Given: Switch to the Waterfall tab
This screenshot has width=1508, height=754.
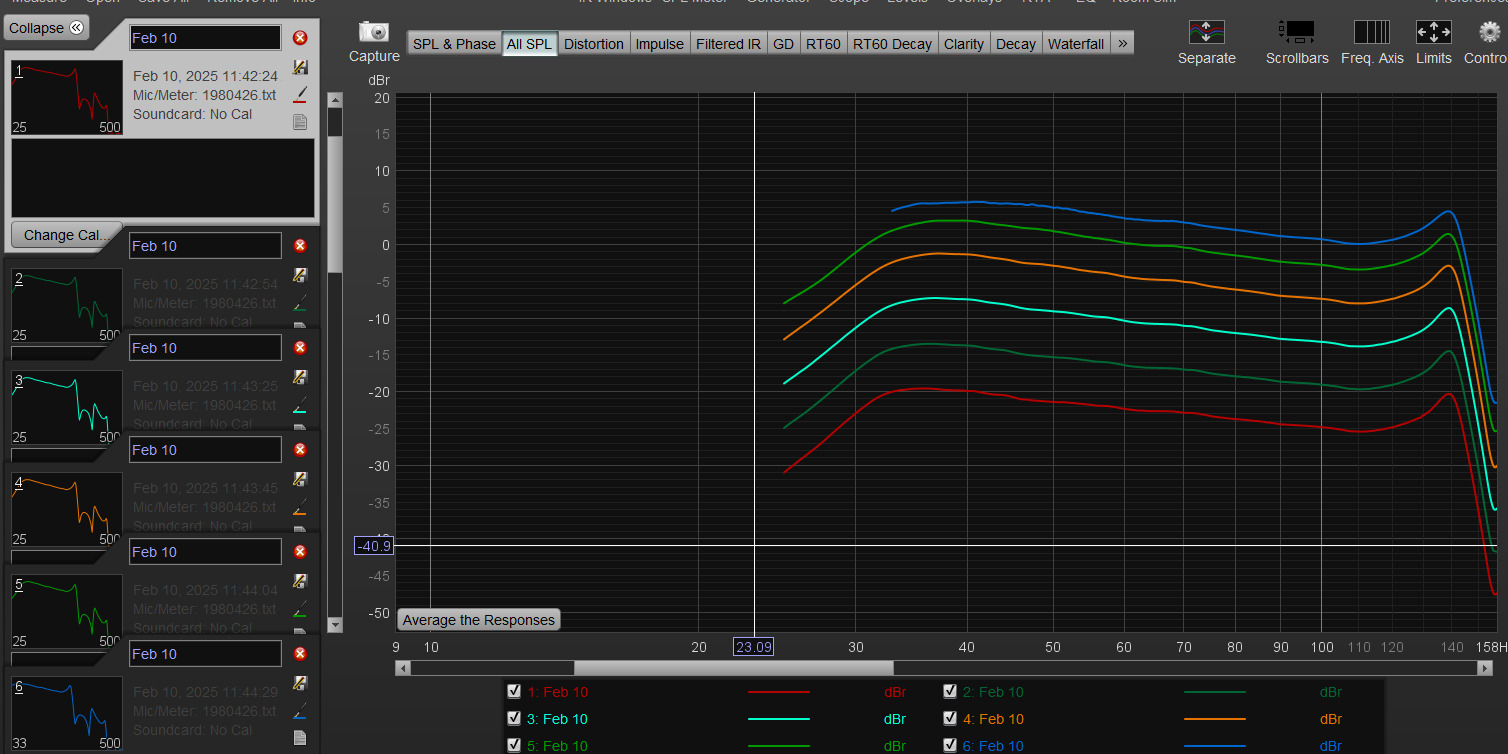Looking at the screenshot, I should pyautogui.click(x=1076, y=43).
